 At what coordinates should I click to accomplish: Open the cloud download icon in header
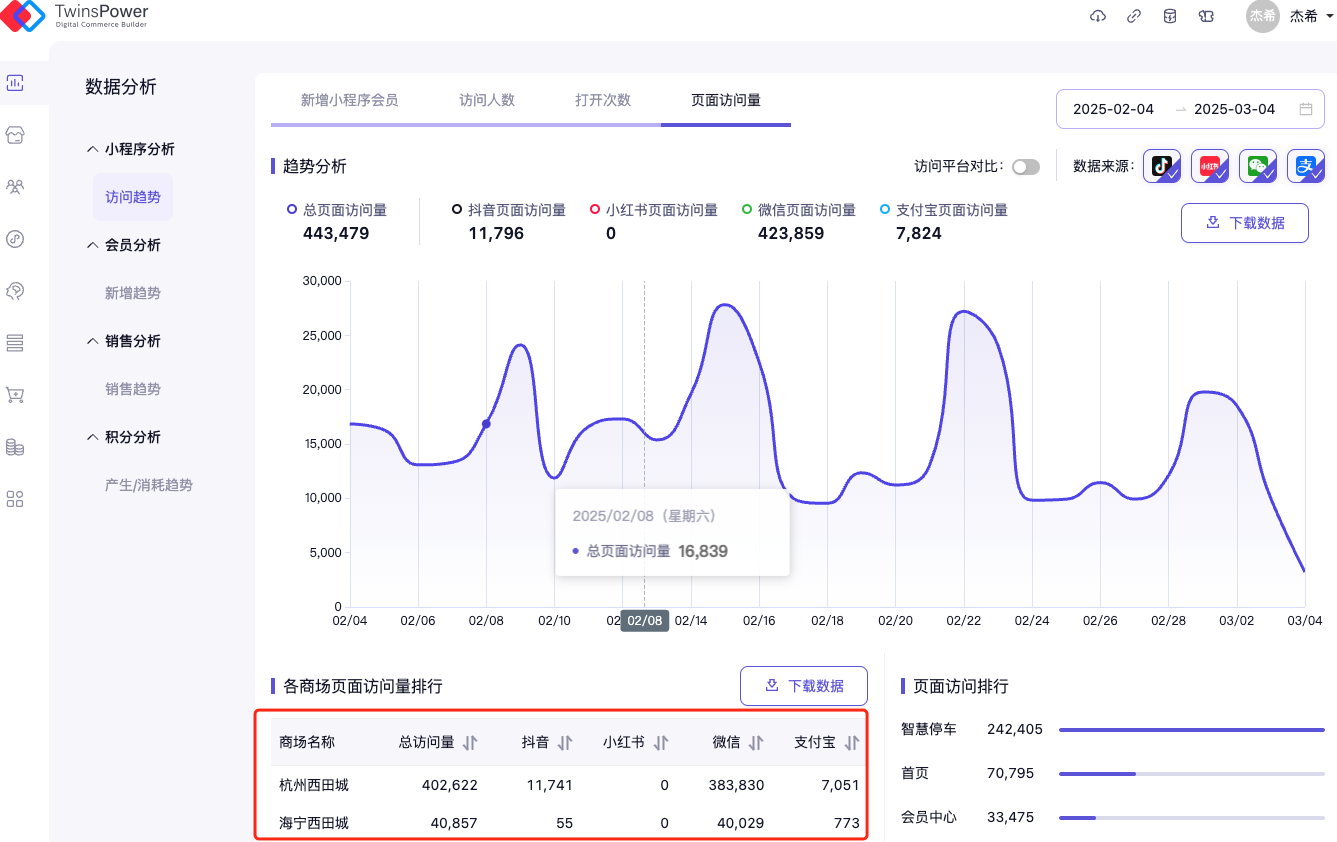(x=1098, y=16)
